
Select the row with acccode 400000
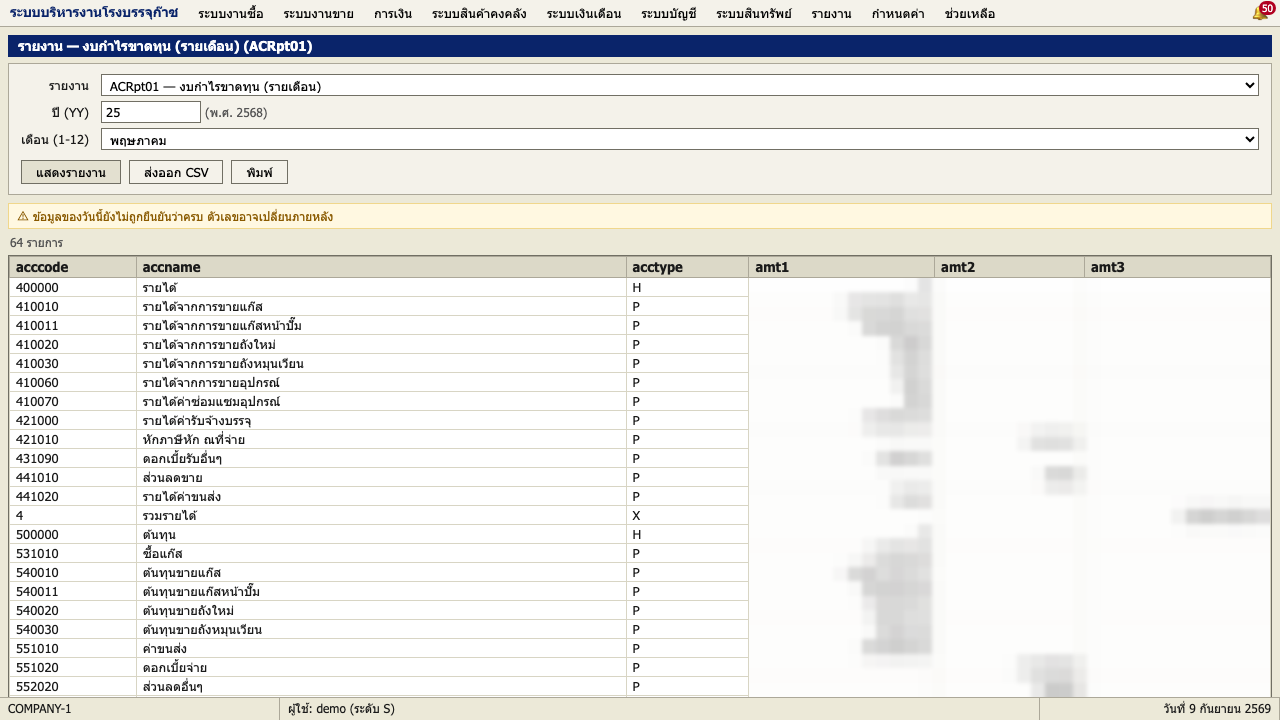(x=640, y=287)
